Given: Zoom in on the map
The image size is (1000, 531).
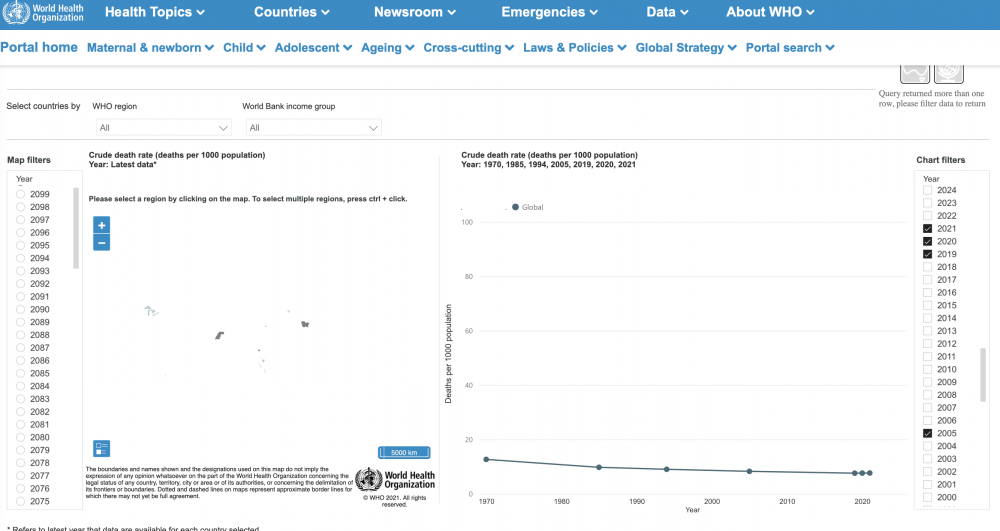Looking at the screenshot, I should tap(101, 225).
